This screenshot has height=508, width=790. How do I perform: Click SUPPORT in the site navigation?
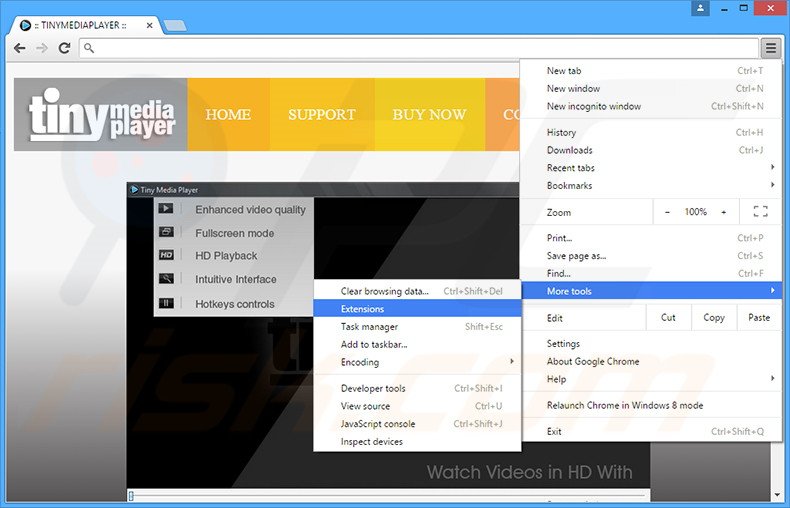tap(322, 114)
